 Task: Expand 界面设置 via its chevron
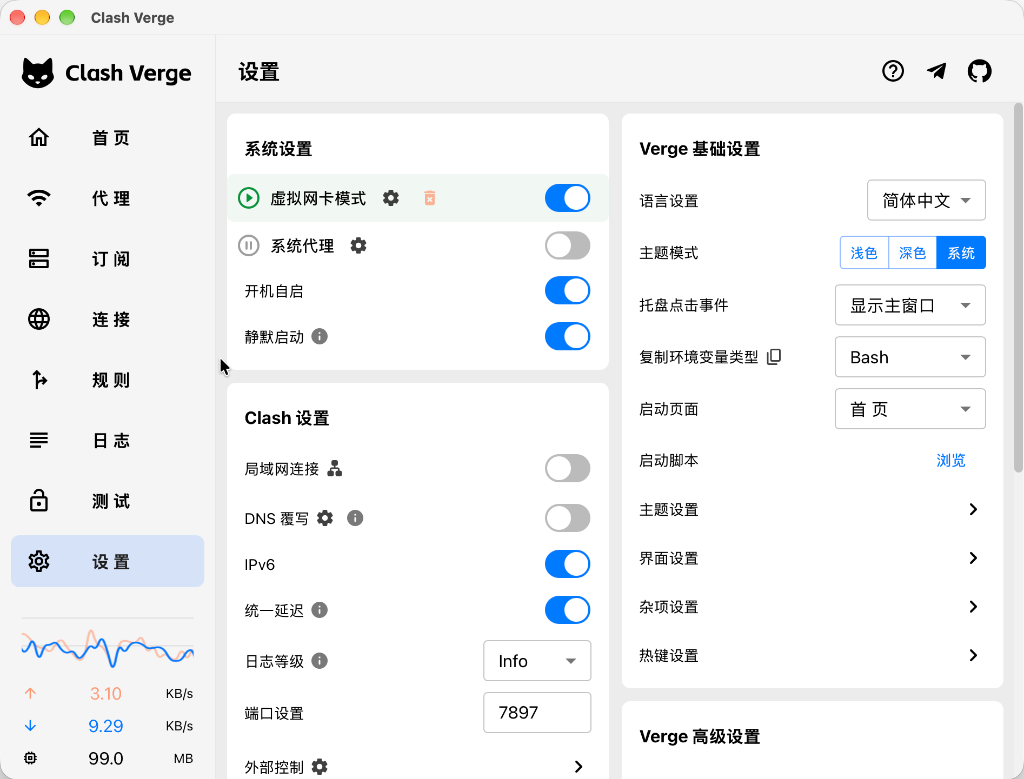(973, 558)
